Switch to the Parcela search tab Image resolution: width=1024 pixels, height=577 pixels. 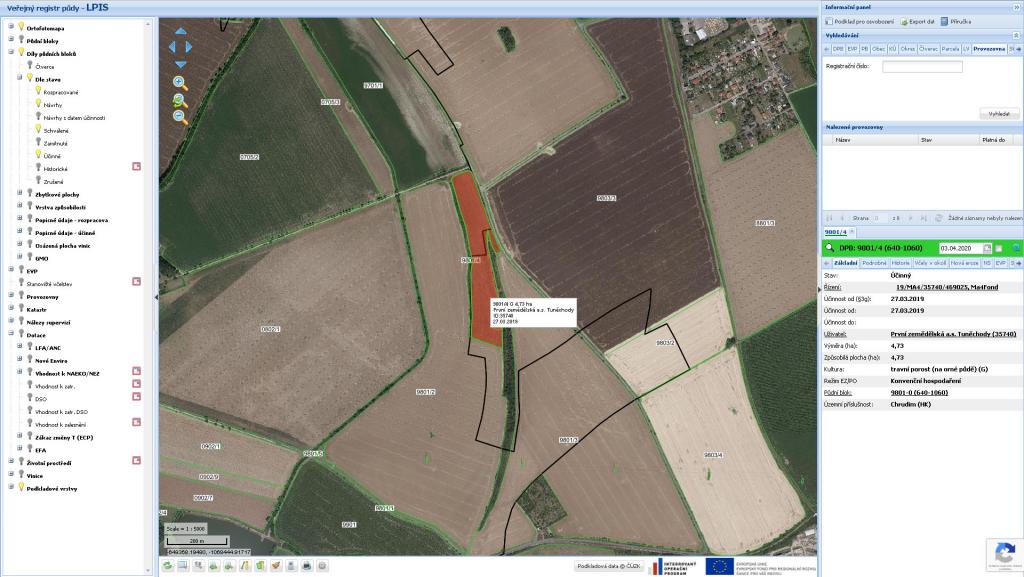[950, 48]
